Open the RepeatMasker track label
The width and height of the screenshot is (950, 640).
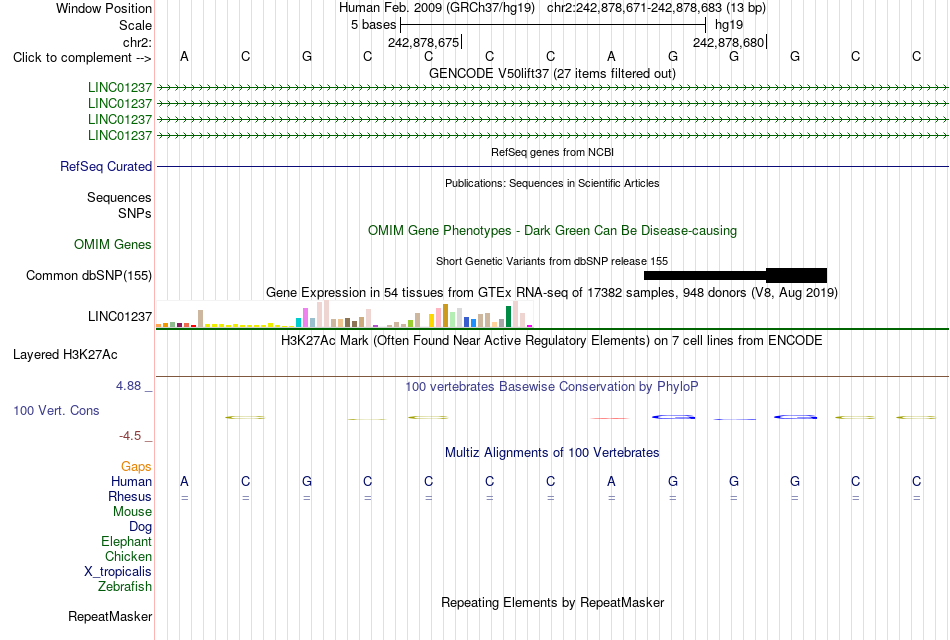(x=110, y=616)
